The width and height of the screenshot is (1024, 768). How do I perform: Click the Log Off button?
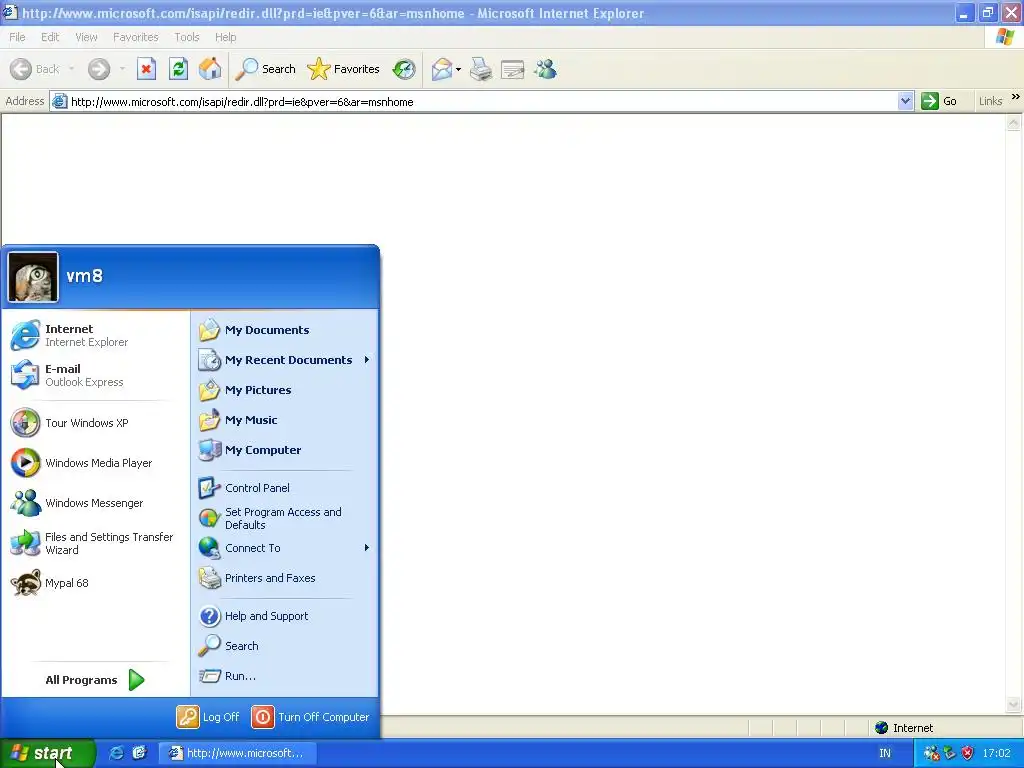208,717
